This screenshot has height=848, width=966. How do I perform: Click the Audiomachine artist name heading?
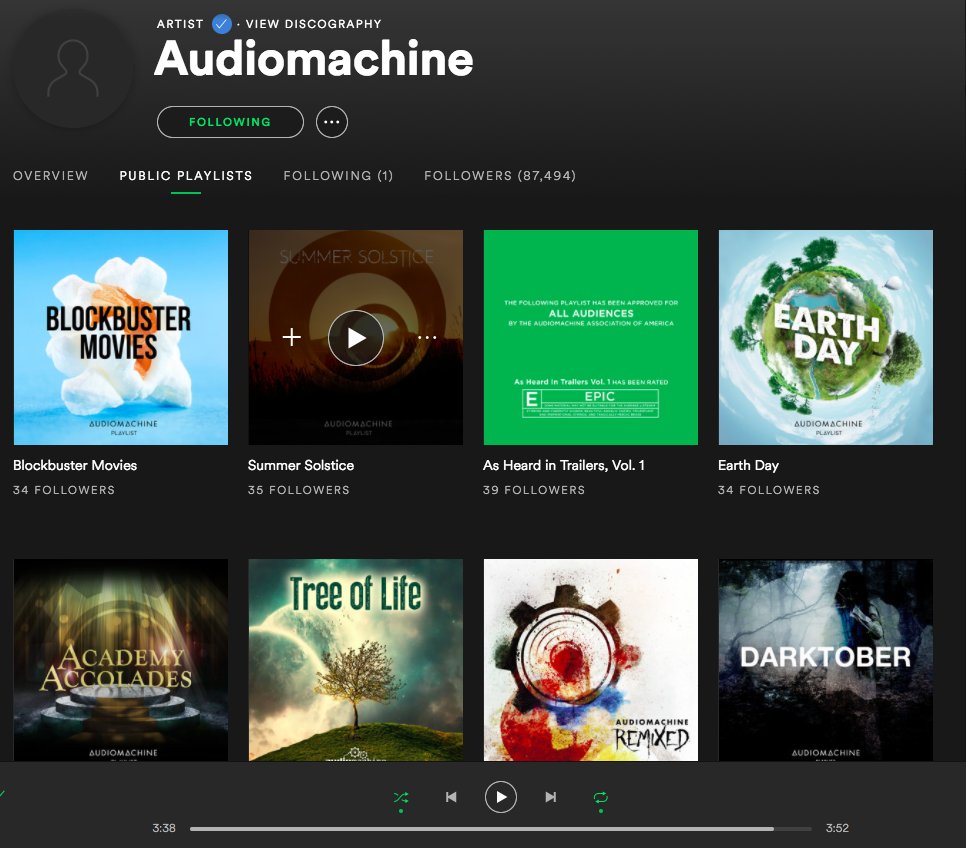(314, 59)
